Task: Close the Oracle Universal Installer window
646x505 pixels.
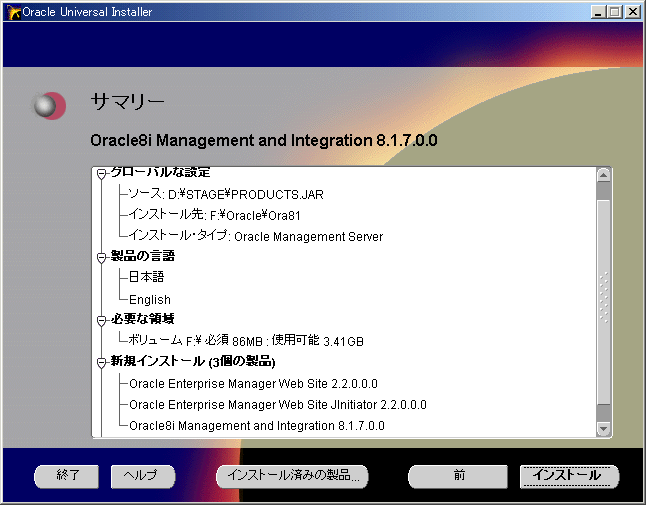Action: click(x=632, y=12)
